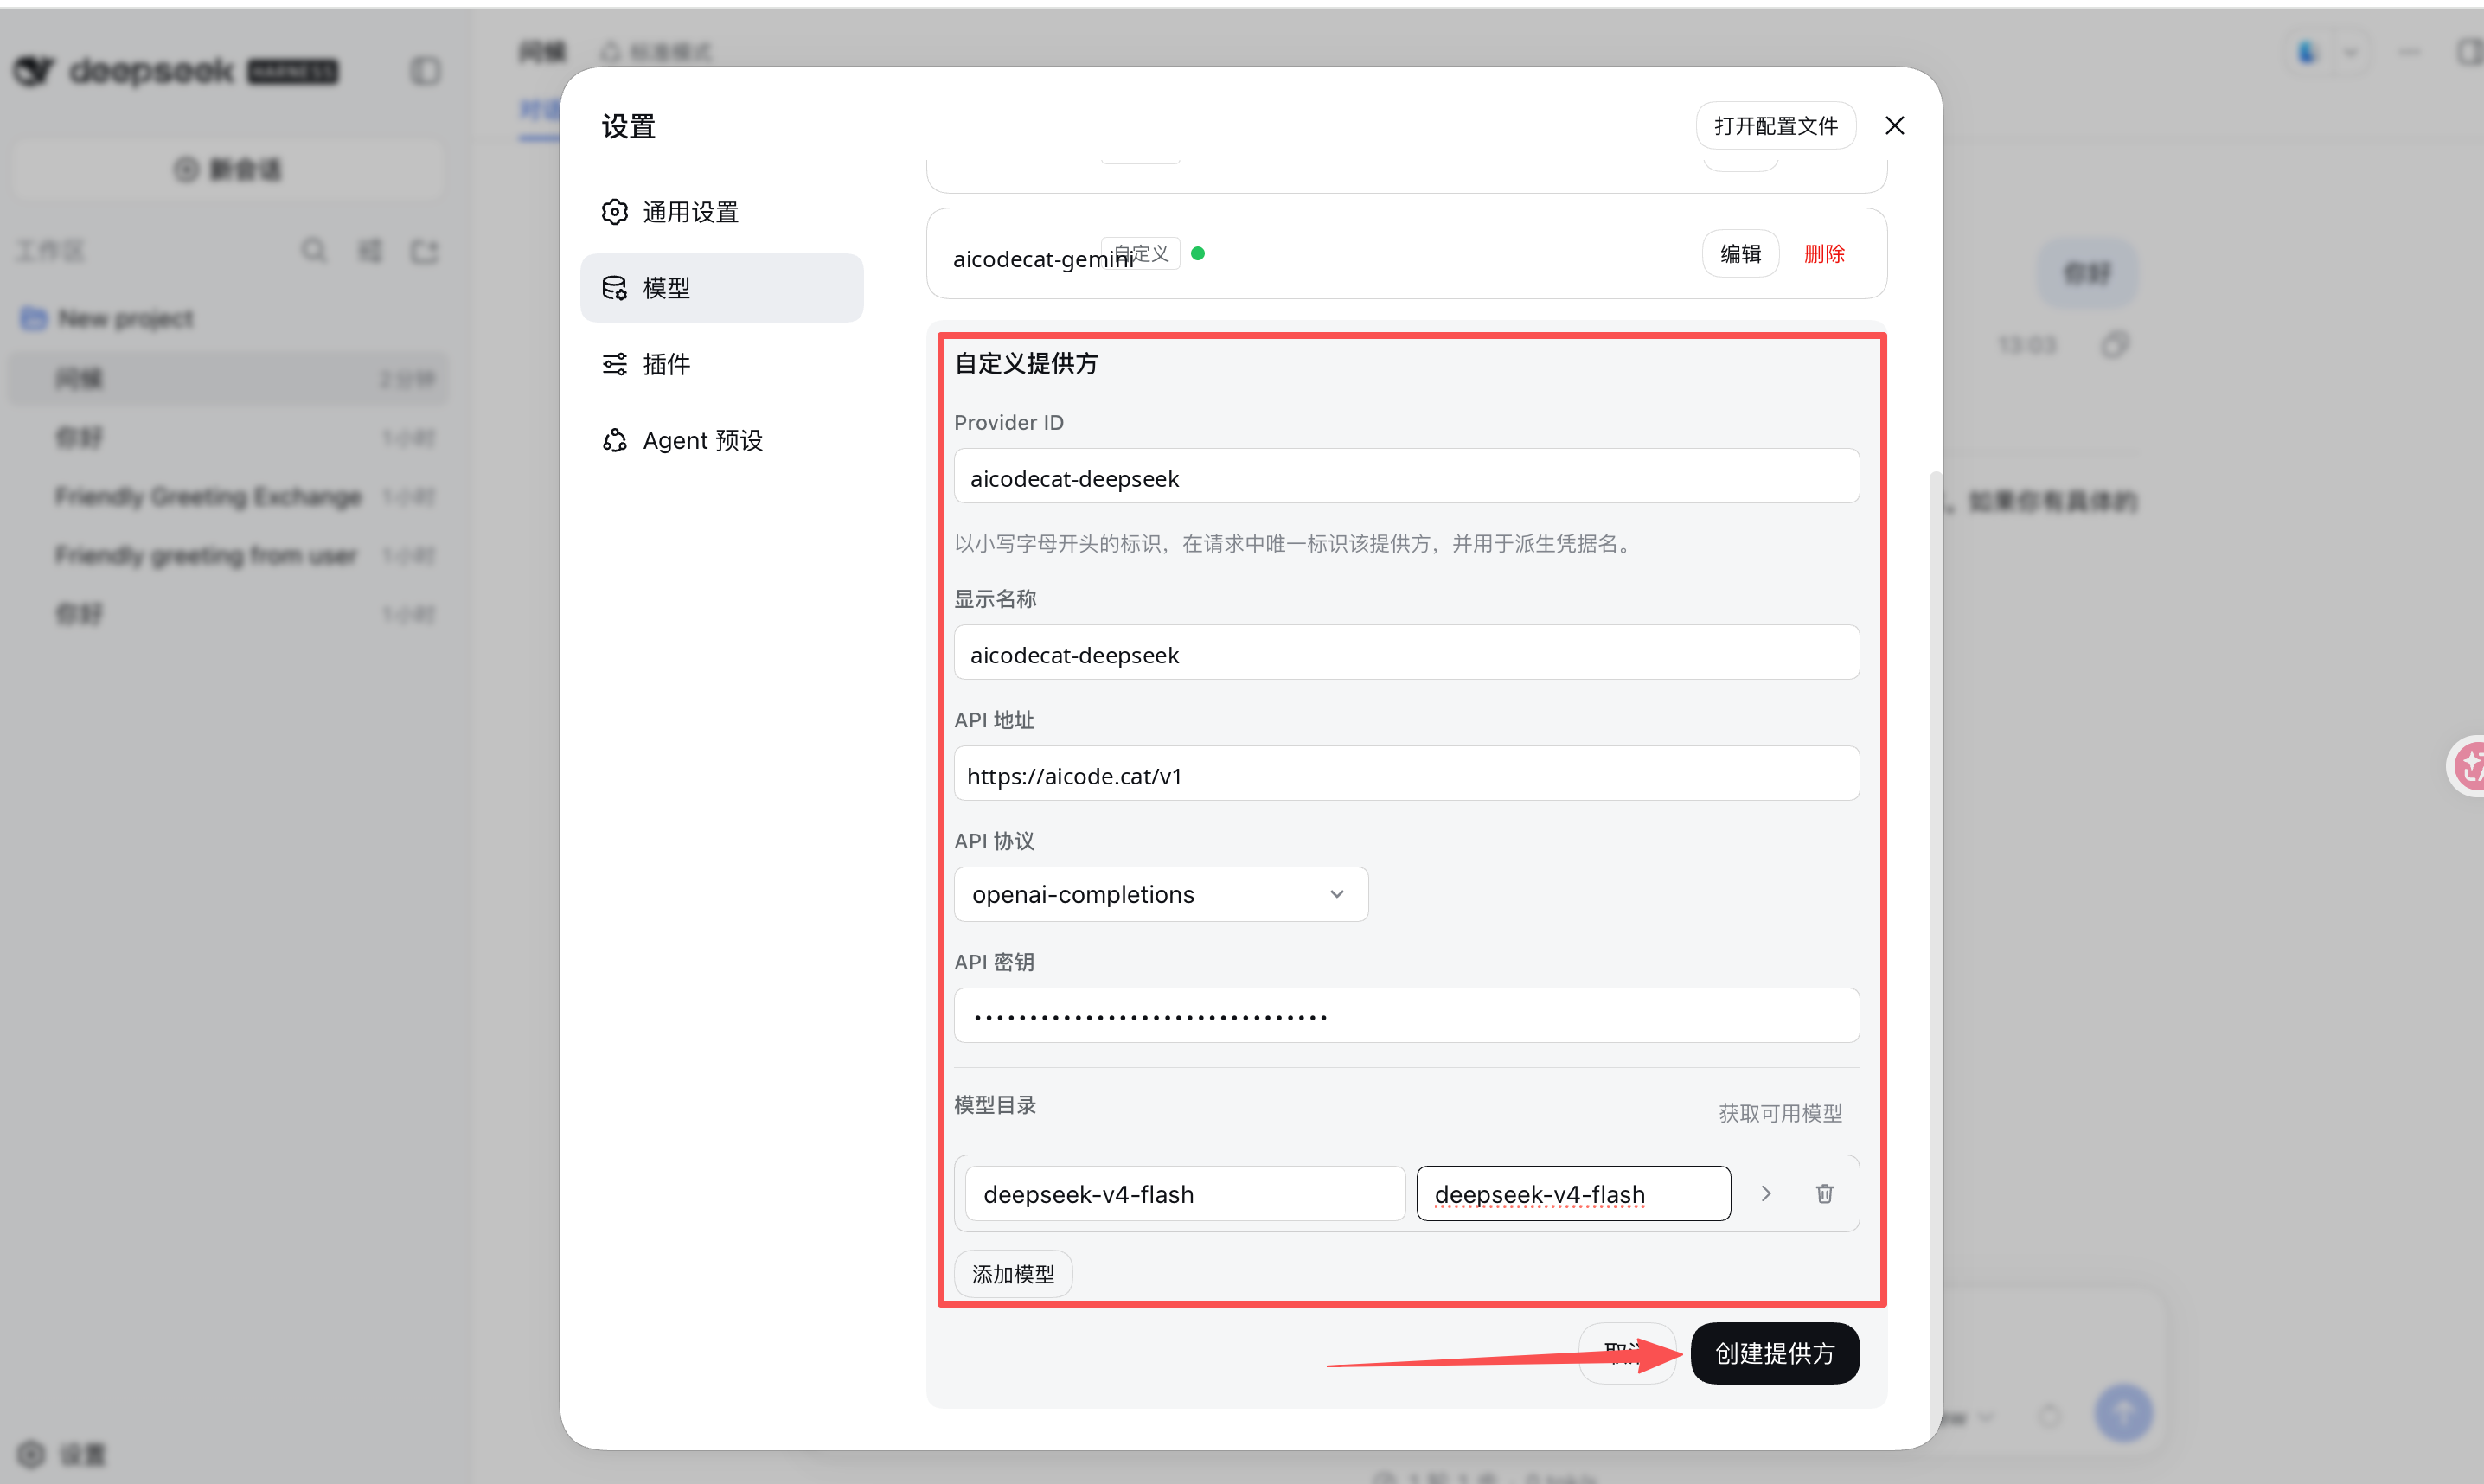
Task: Open the Agent 预设 section
Action: (x=721, y=440)
